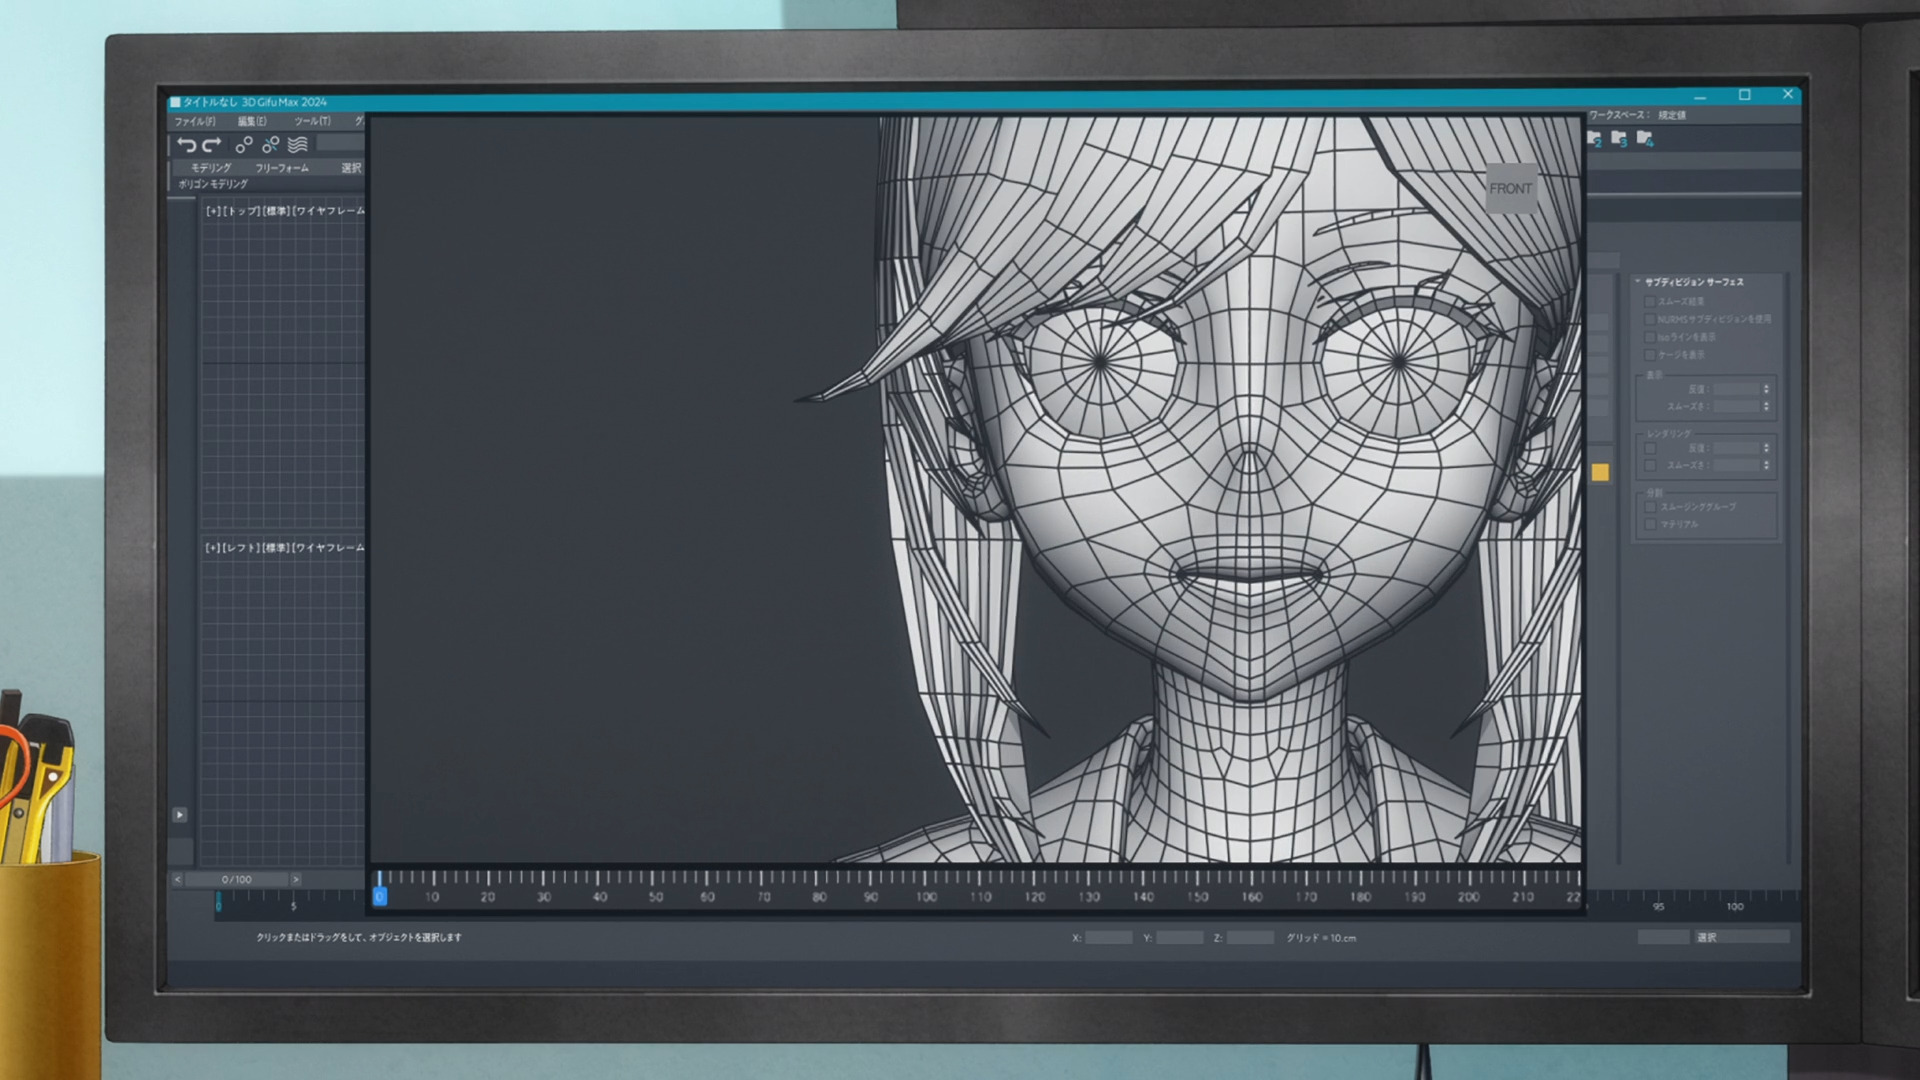Viewport: 1920px width, 1080px height.
Task: Check the スムージンググループ option
Action: (1650, 507)
